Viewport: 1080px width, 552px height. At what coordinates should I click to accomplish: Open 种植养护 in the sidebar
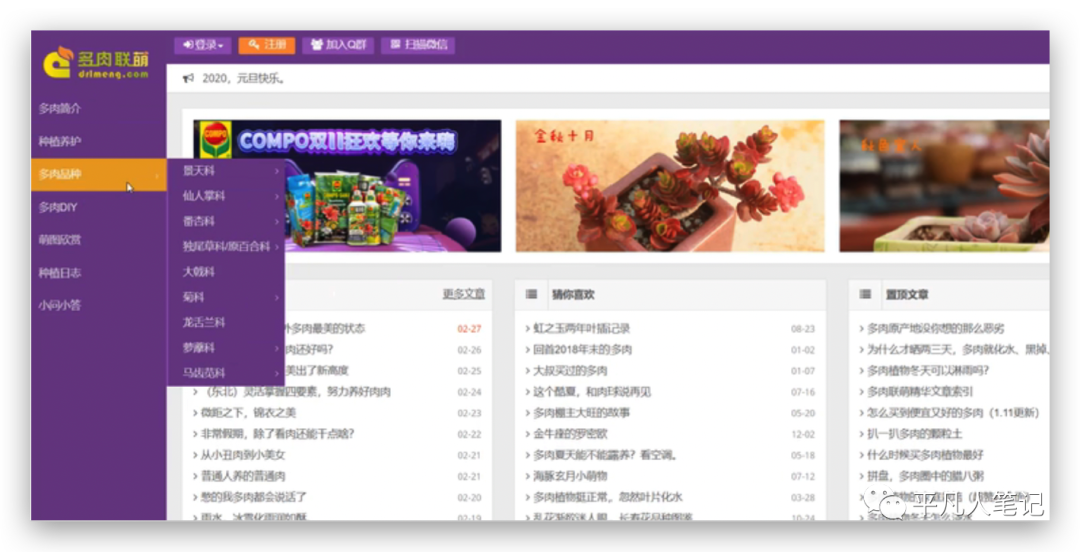[x=98, y=141]
